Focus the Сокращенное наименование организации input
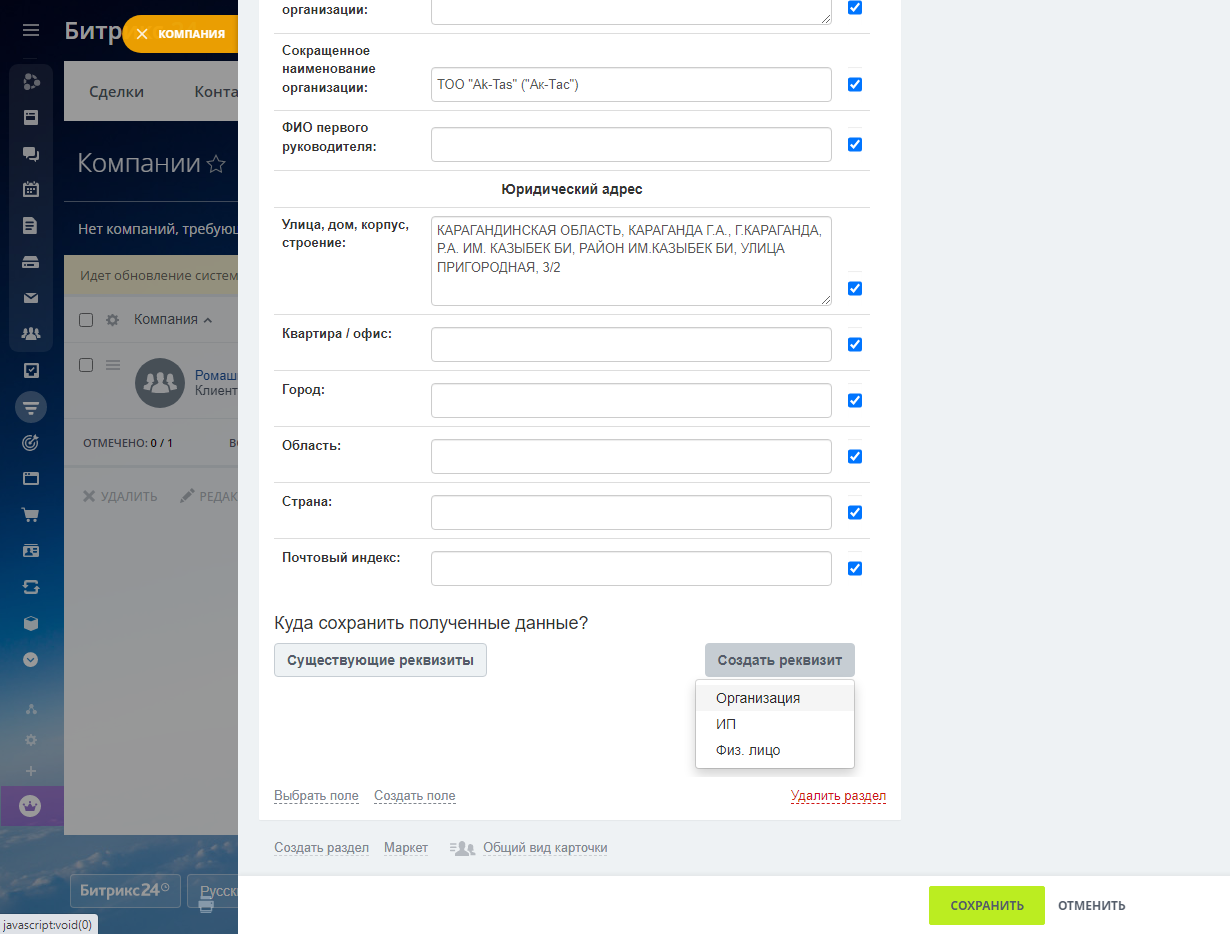Image resolution: width=1230 pixels, height=934 pixels. (x=631, y=85)
